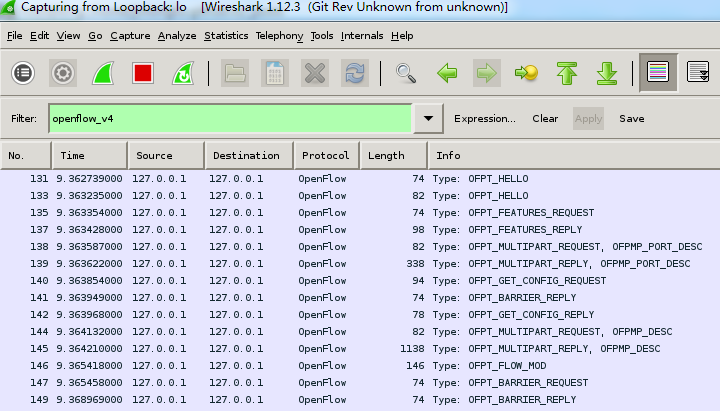
Task: Select packet 144 OFPT_MULTIPART_REQUEST, OFPMP_DESC row
Action: (360, 332)
